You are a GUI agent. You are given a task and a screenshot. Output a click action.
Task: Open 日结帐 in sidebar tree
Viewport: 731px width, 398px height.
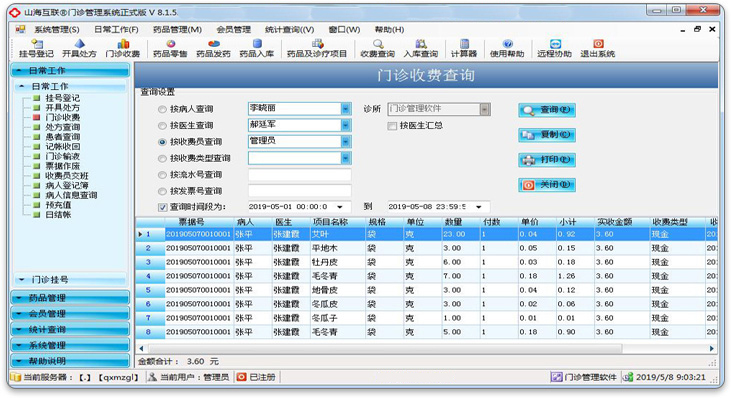point(58,215)
